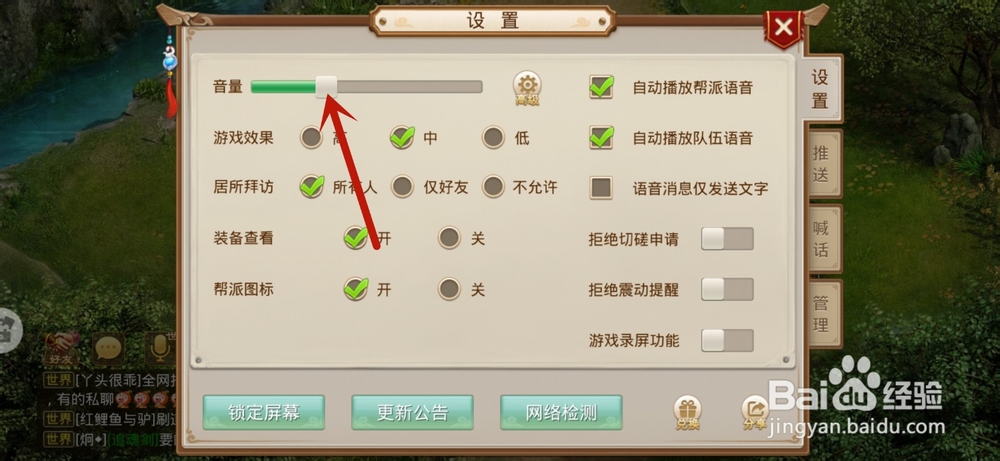Turn on 游戏录屏功能 switch
Image resolution: width=1000 pixels, height=461 pixels.
pos(727,340)
